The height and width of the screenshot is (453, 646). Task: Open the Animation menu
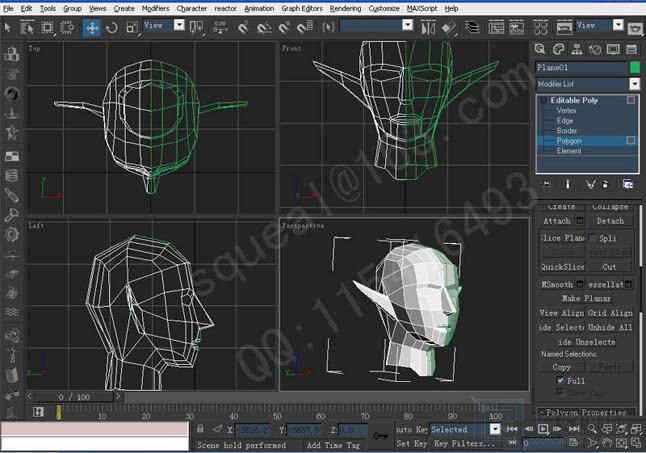(259, 8)
